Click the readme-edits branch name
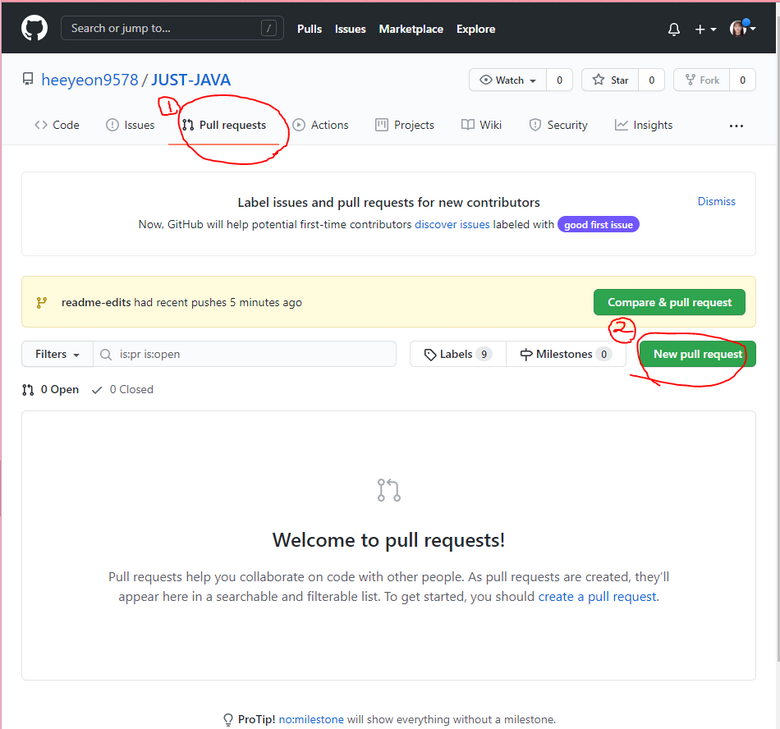Screen dimensions: 780x729 click(x=96, y=302)
